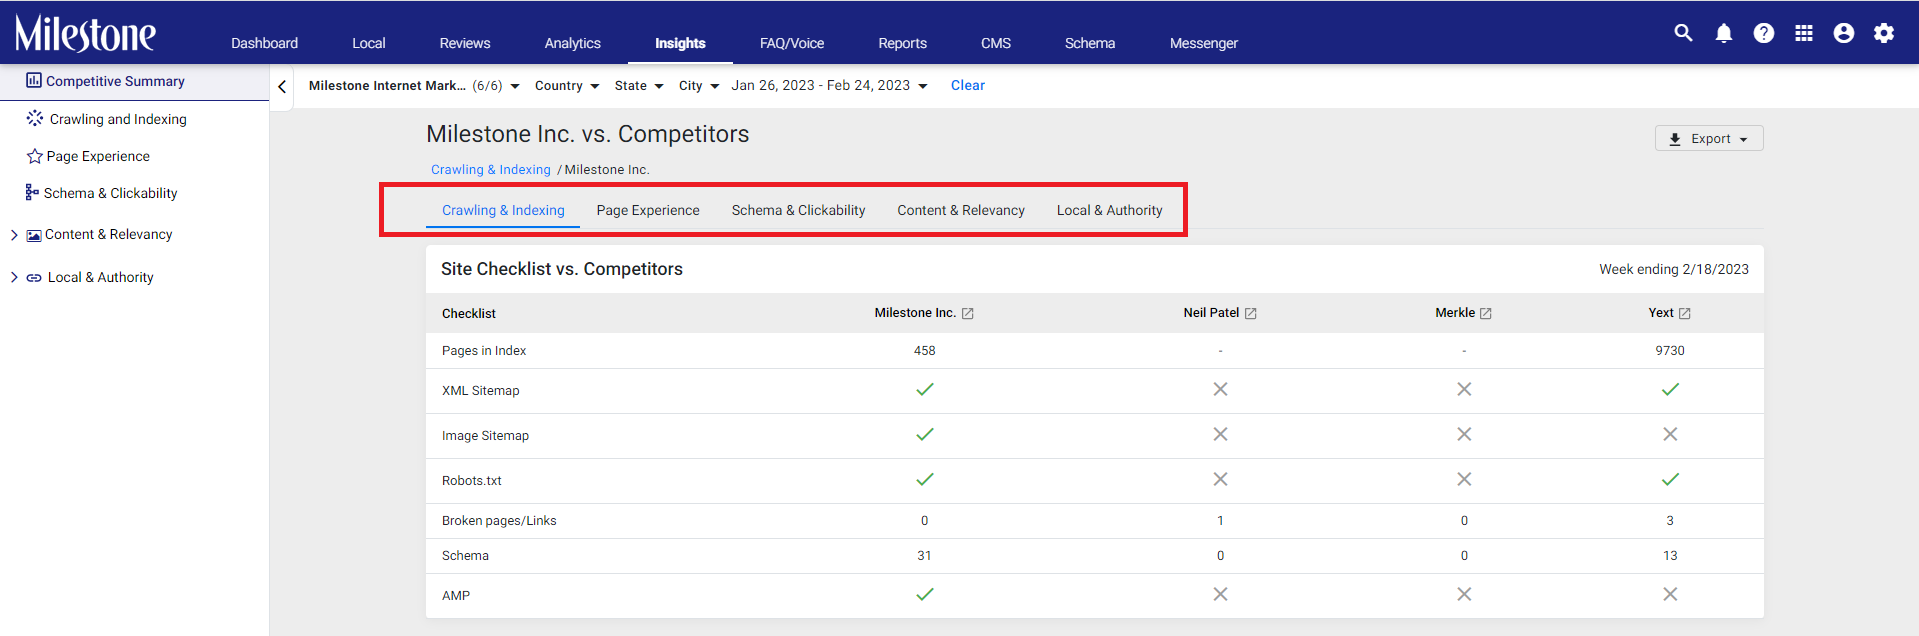Click Broken pages/Links row label
Viewport: 1919px width, 636px height.
click(499, 521)
